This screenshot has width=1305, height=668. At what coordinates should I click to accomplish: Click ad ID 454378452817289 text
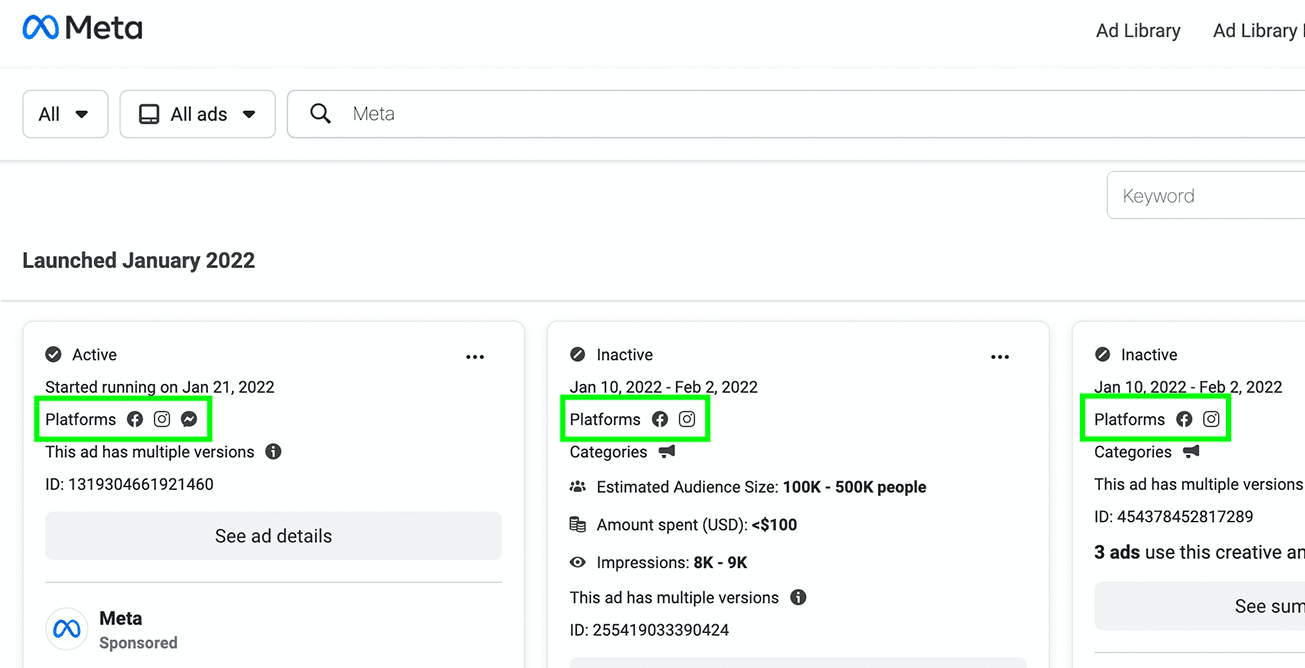click(x=1174, y=517)
